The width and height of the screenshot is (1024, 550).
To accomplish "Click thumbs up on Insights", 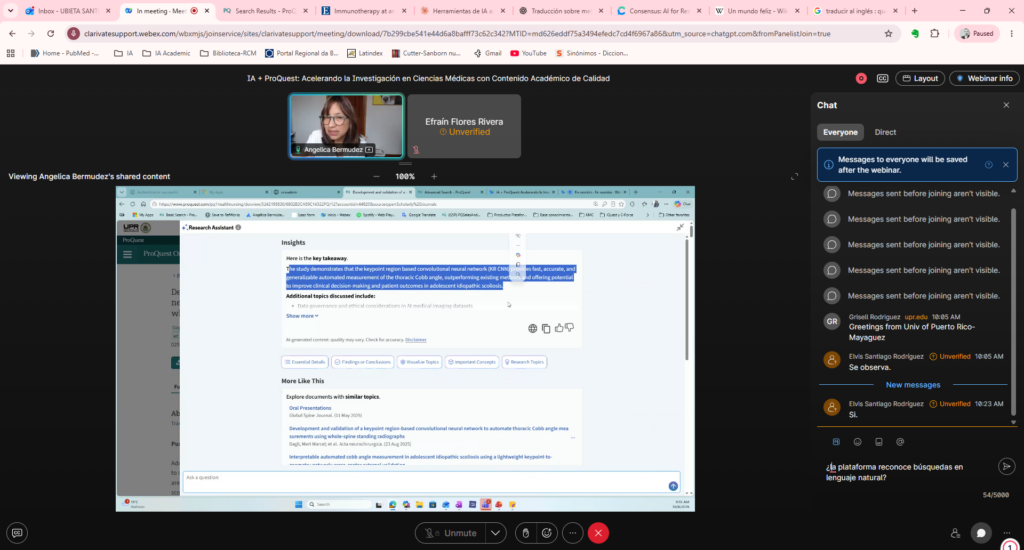I will pyautogui.click(x=559, y=328).
